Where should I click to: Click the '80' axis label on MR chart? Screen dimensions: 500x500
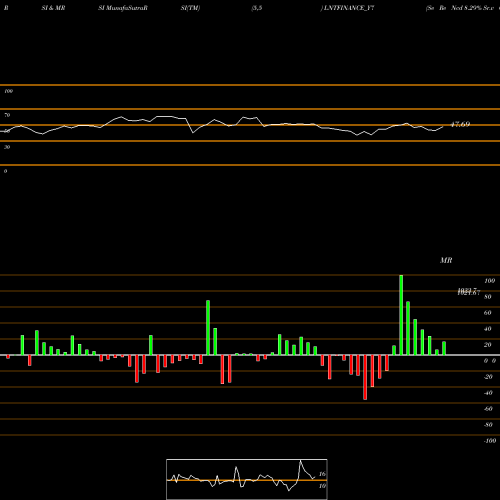pyautogui.click(x=488, y=297)
